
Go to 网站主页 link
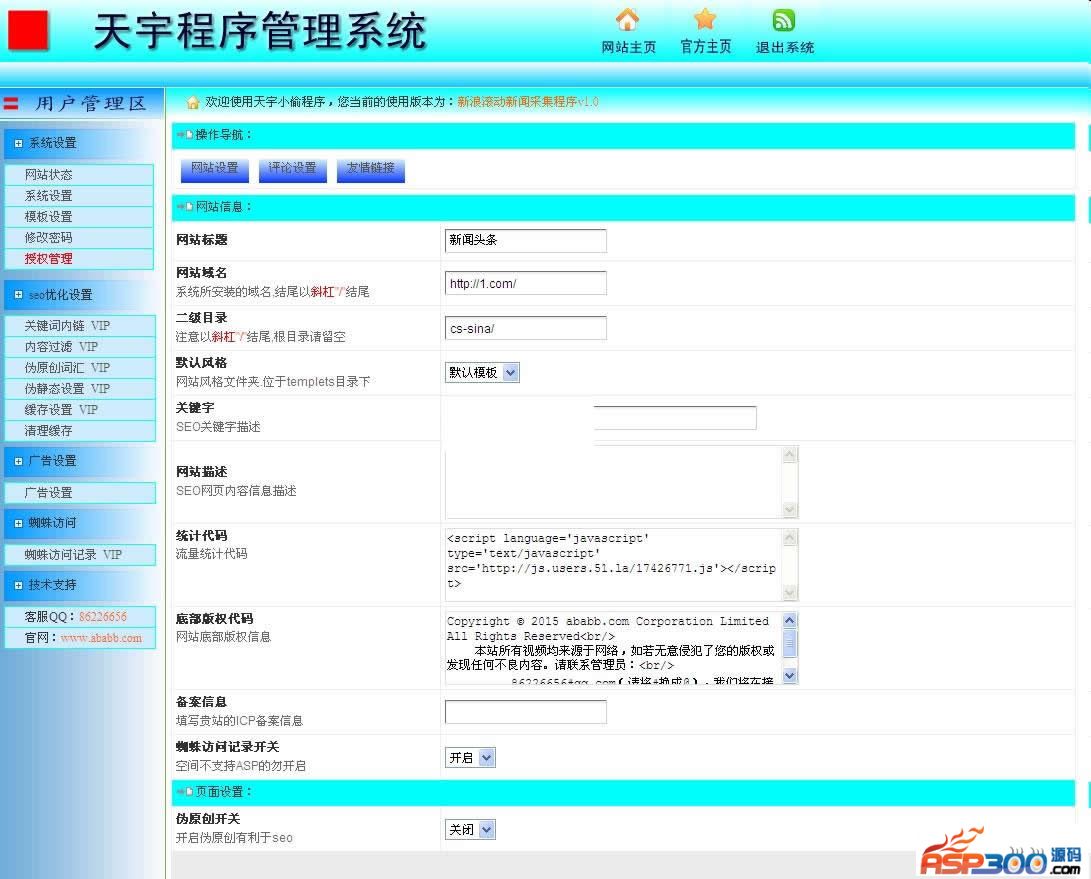coord(628,47)
